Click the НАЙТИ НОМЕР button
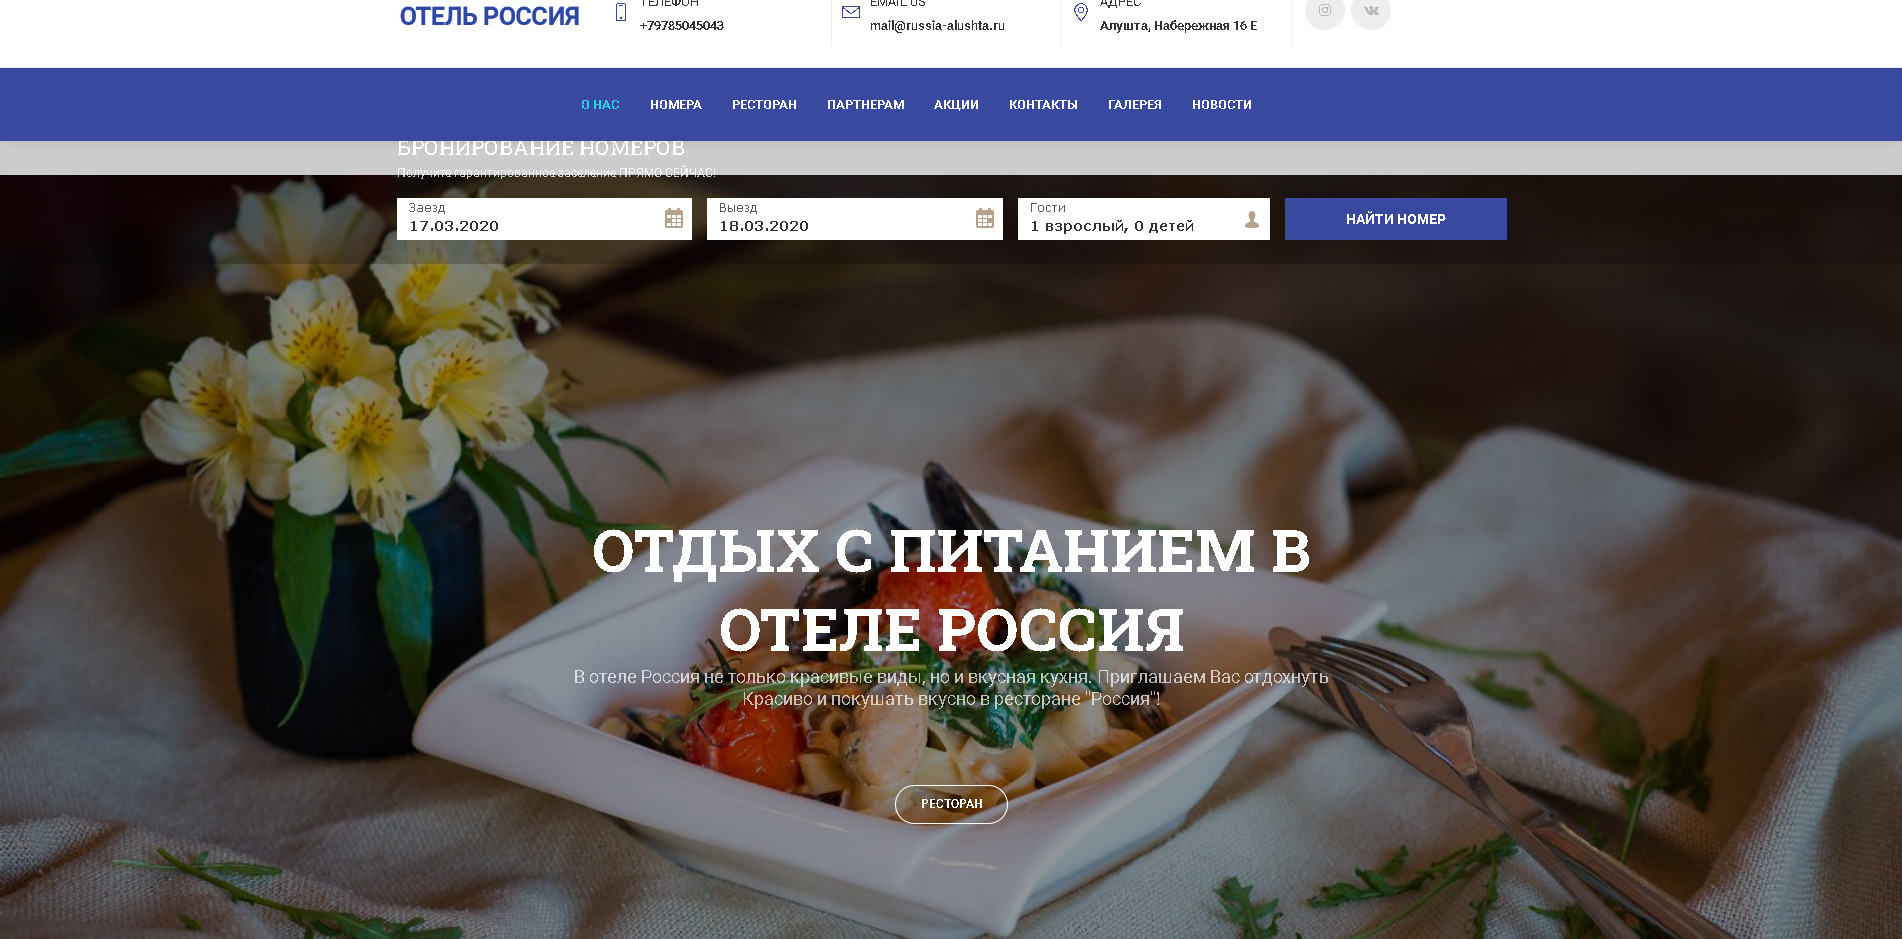The height and width of the screenshot is (939, 1902). tap(1396, 219)
